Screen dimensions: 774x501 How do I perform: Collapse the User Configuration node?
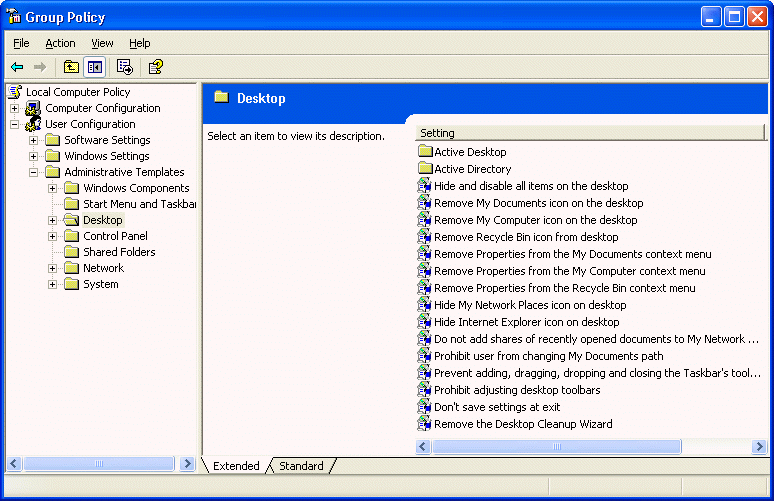14,124
